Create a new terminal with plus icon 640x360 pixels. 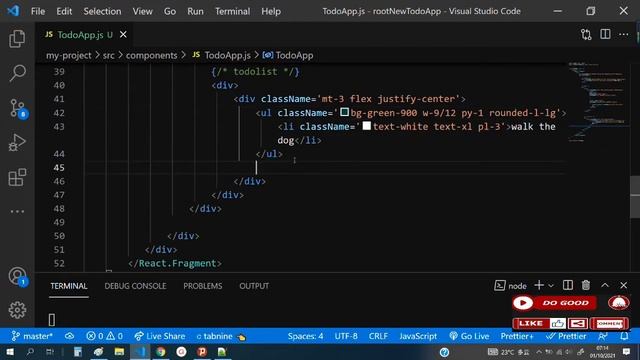coord(539,285)
